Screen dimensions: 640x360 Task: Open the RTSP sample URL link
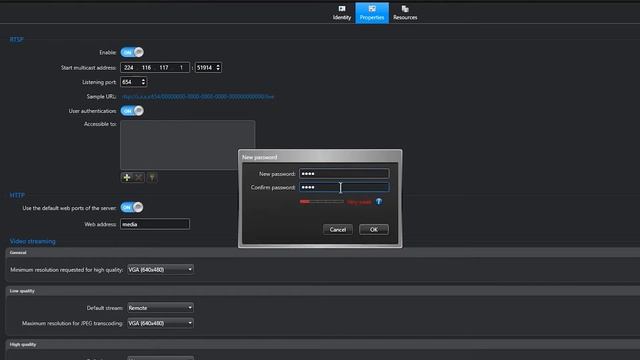pyautogui.click(x=198, y=97)
